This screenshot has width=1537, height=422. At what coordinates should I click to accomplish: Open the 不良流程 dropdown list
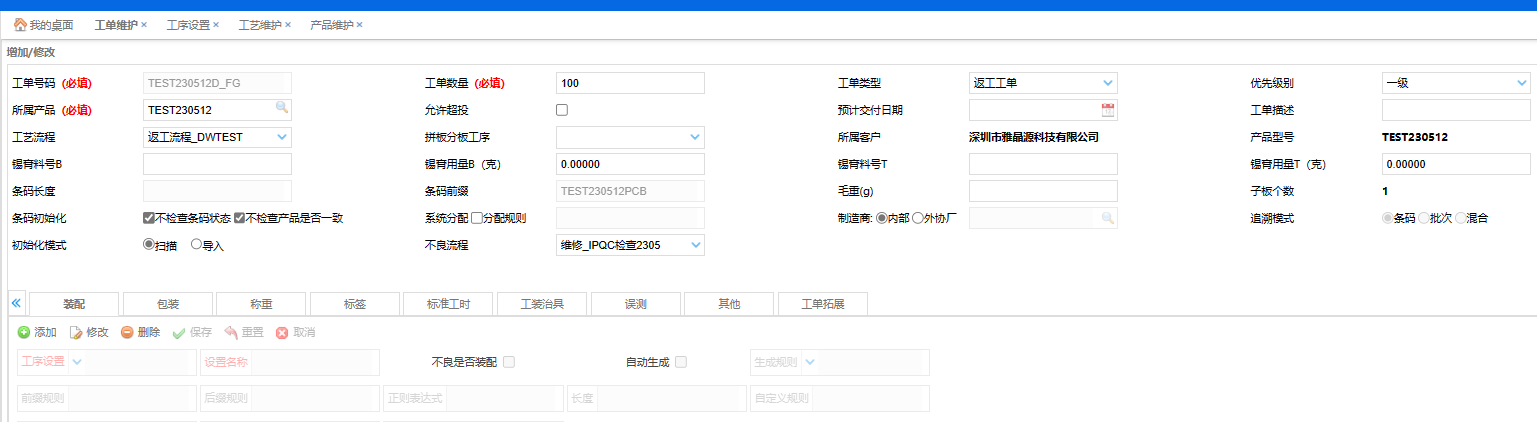(695, 244)
